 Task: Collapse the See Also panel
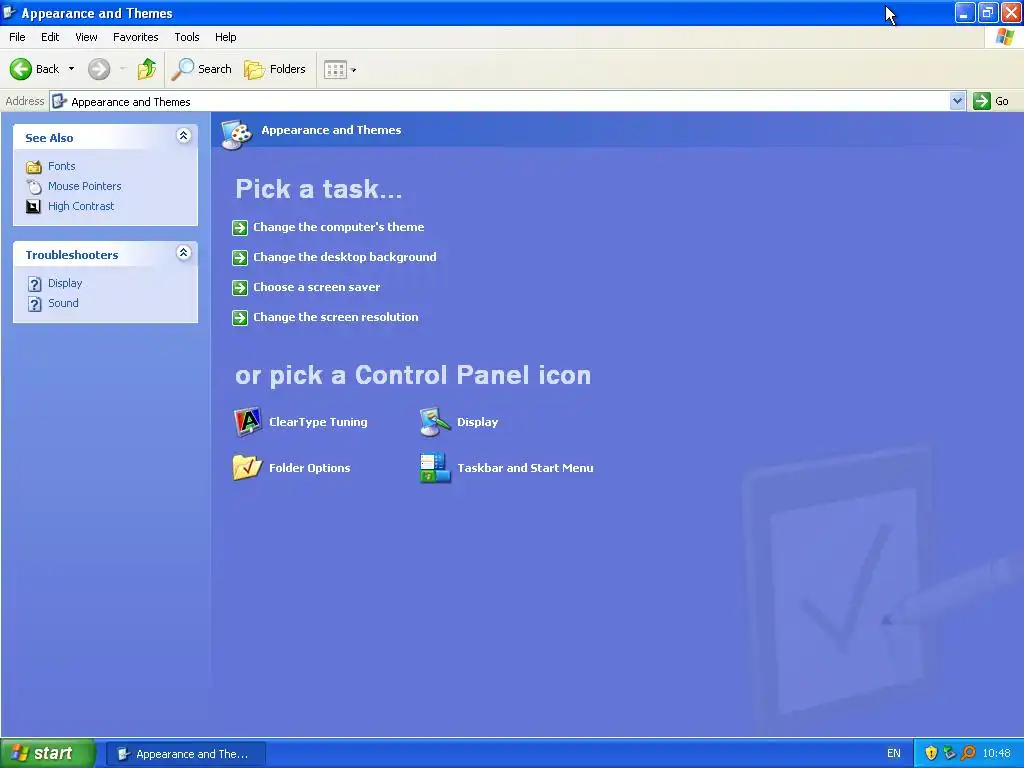click(x=184, y=136)
